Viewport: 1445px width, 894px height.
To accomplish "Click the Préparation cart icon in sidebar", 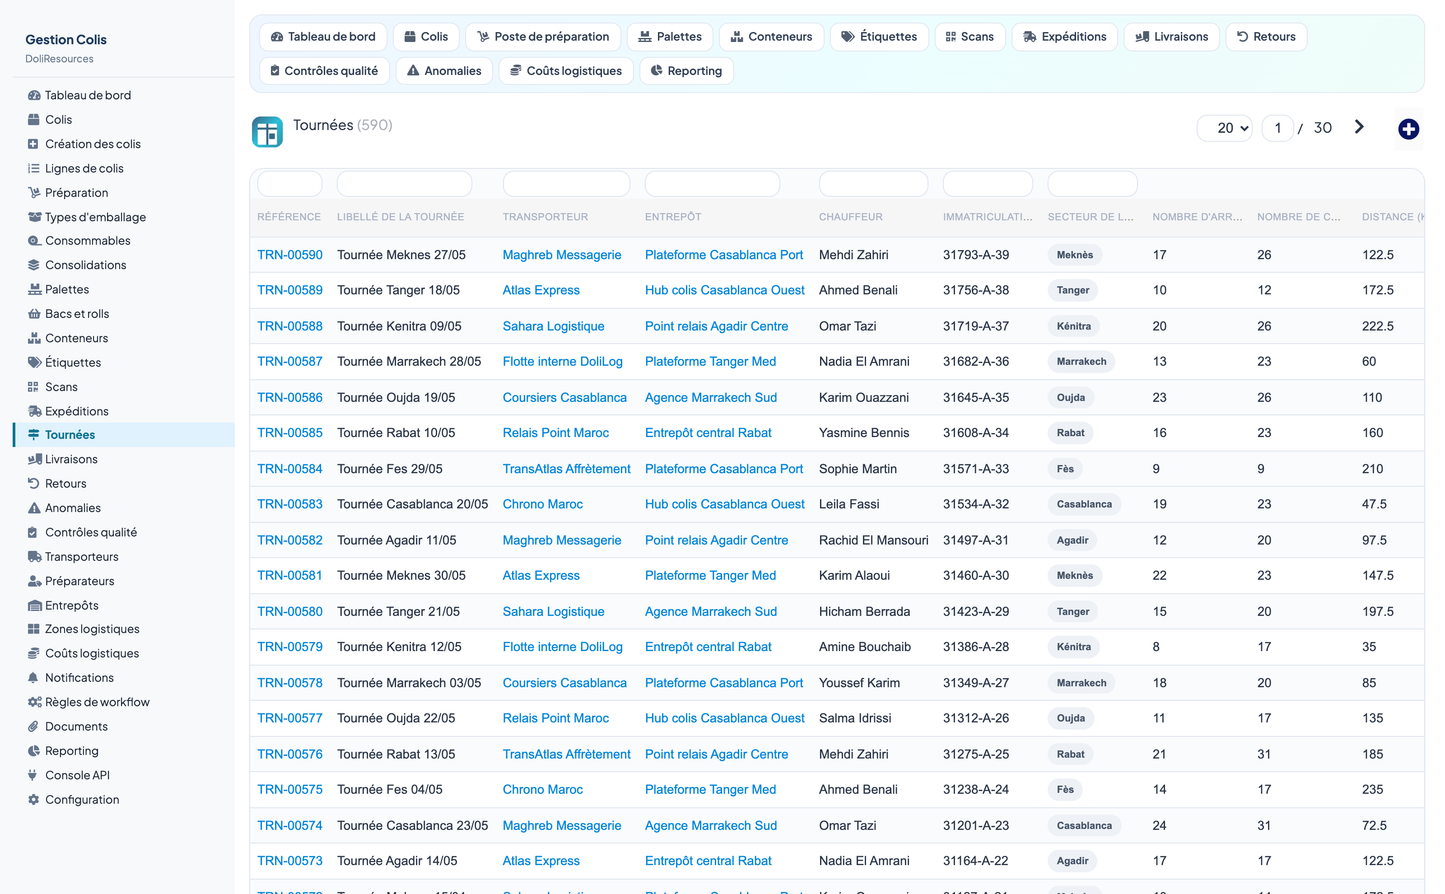I will [x=34, y=193].
